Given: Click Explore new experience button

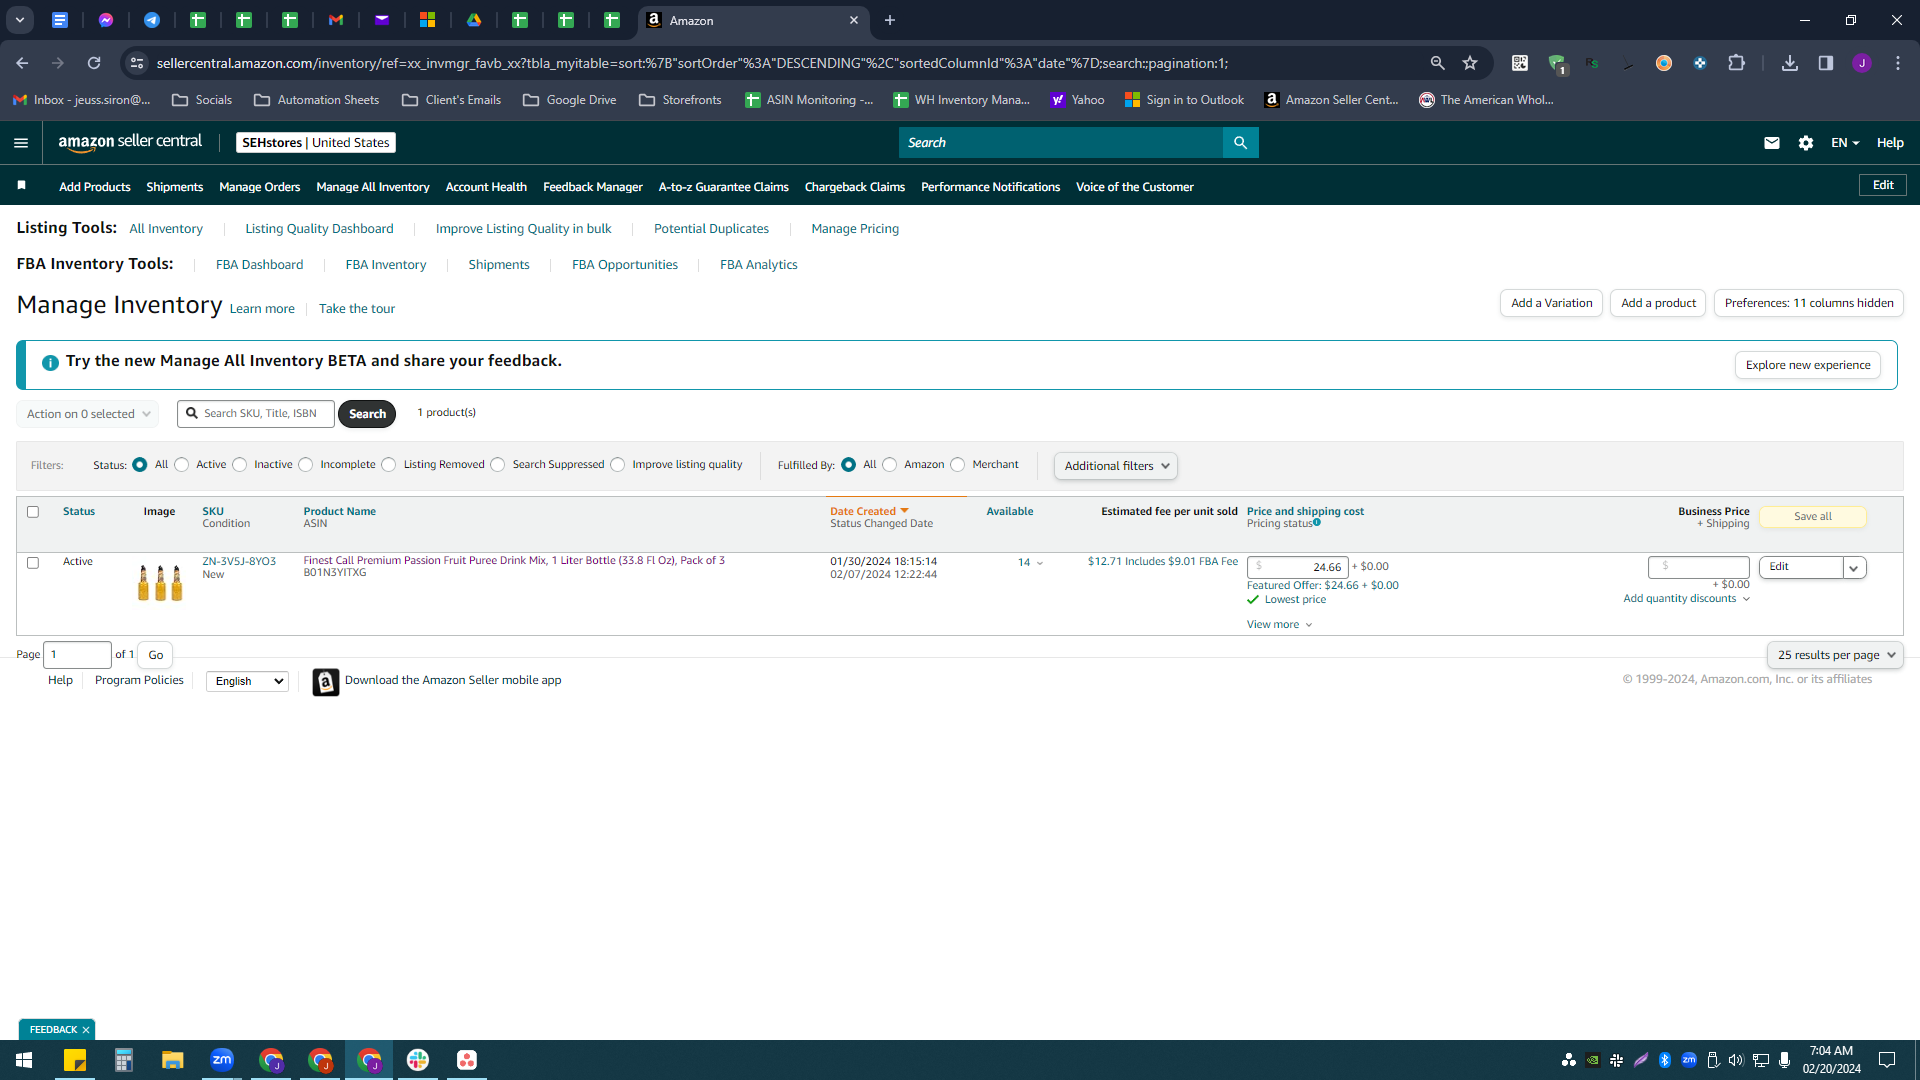Looking at the screenshot, I should pyautogui.click(x=1808, y=365).
